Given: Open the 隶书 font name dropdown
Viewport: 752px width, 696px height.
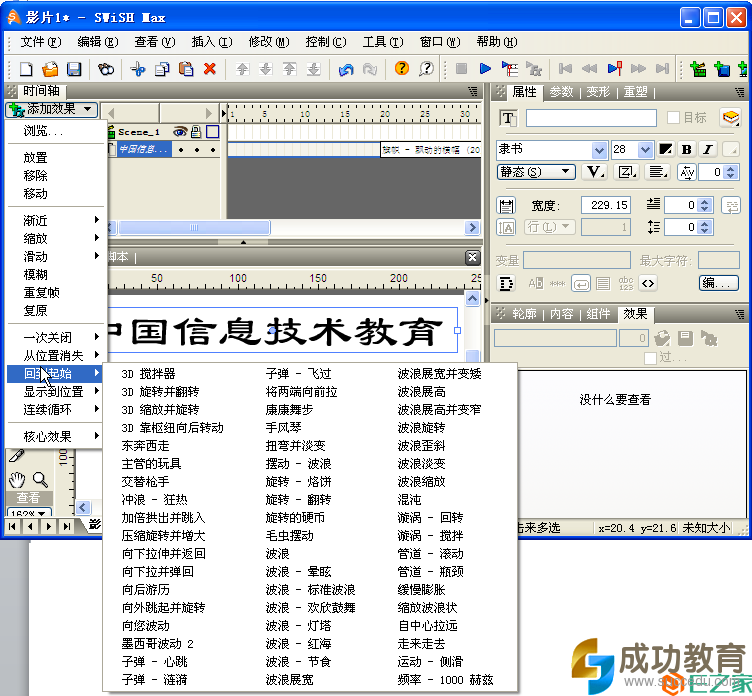Looking at the screenshot, I should [599, 150].
